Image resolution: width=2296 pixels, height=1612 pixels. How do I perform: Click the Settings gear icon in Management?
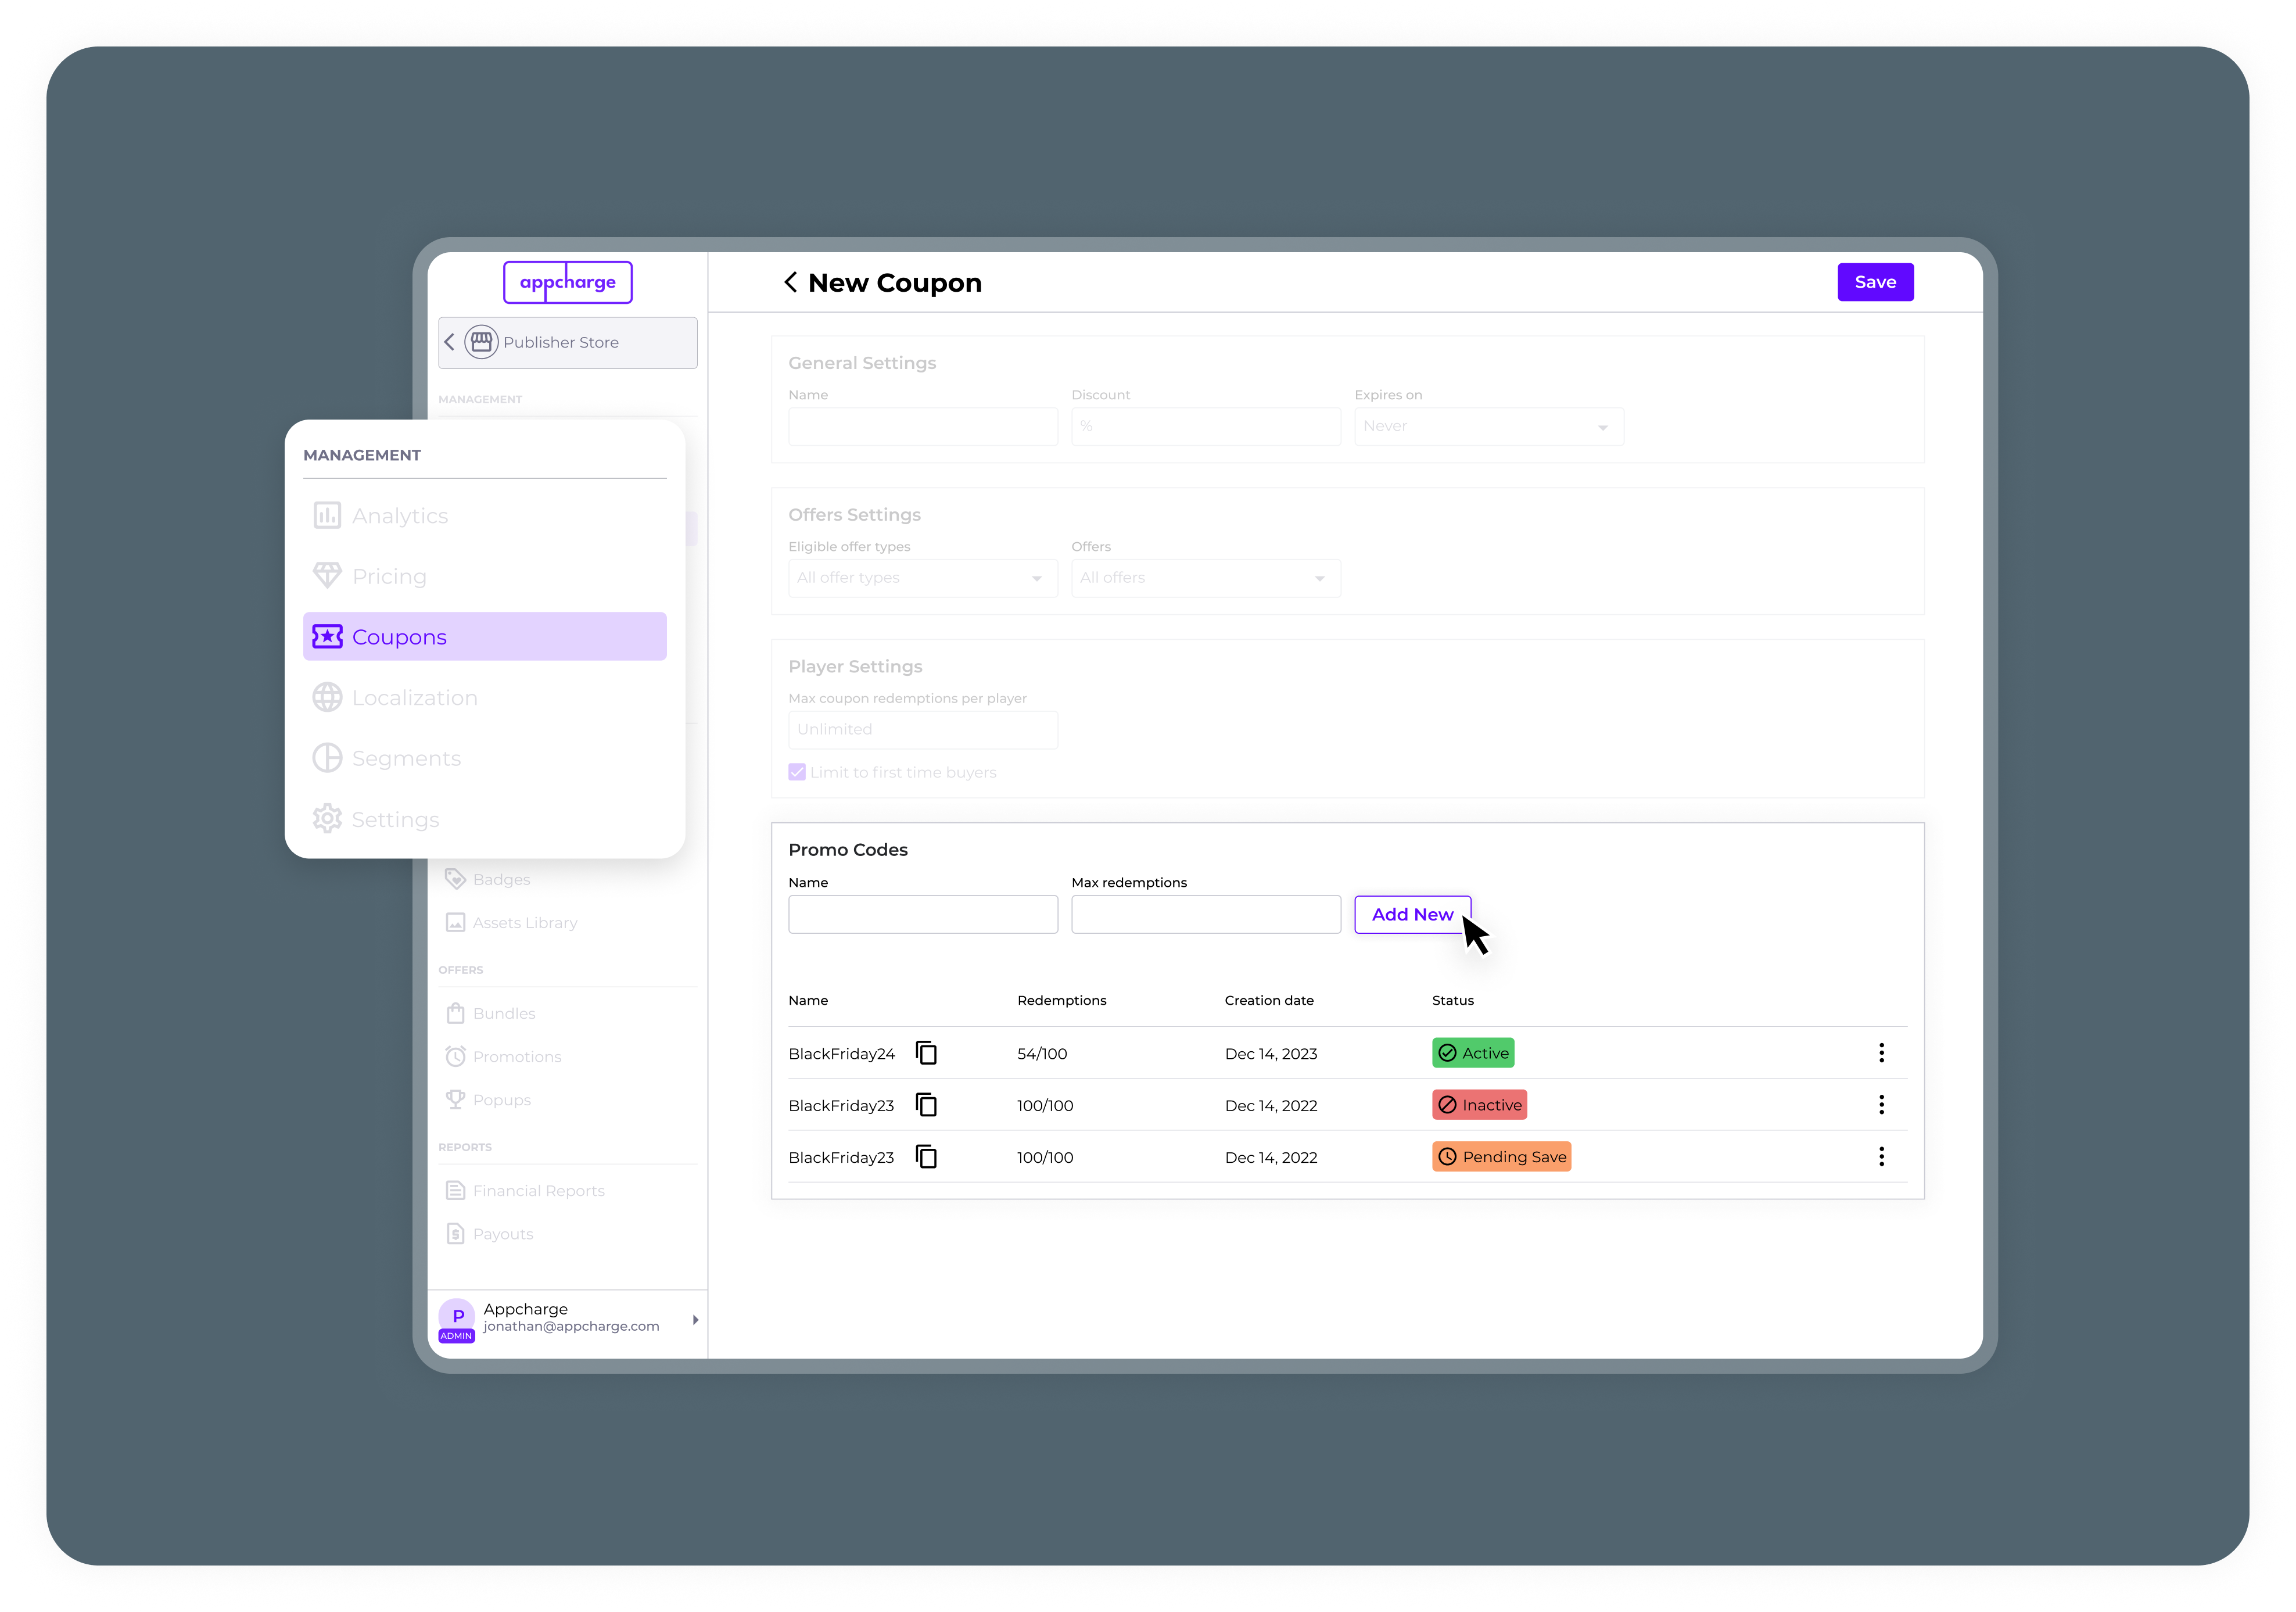(x=327, y=819)
